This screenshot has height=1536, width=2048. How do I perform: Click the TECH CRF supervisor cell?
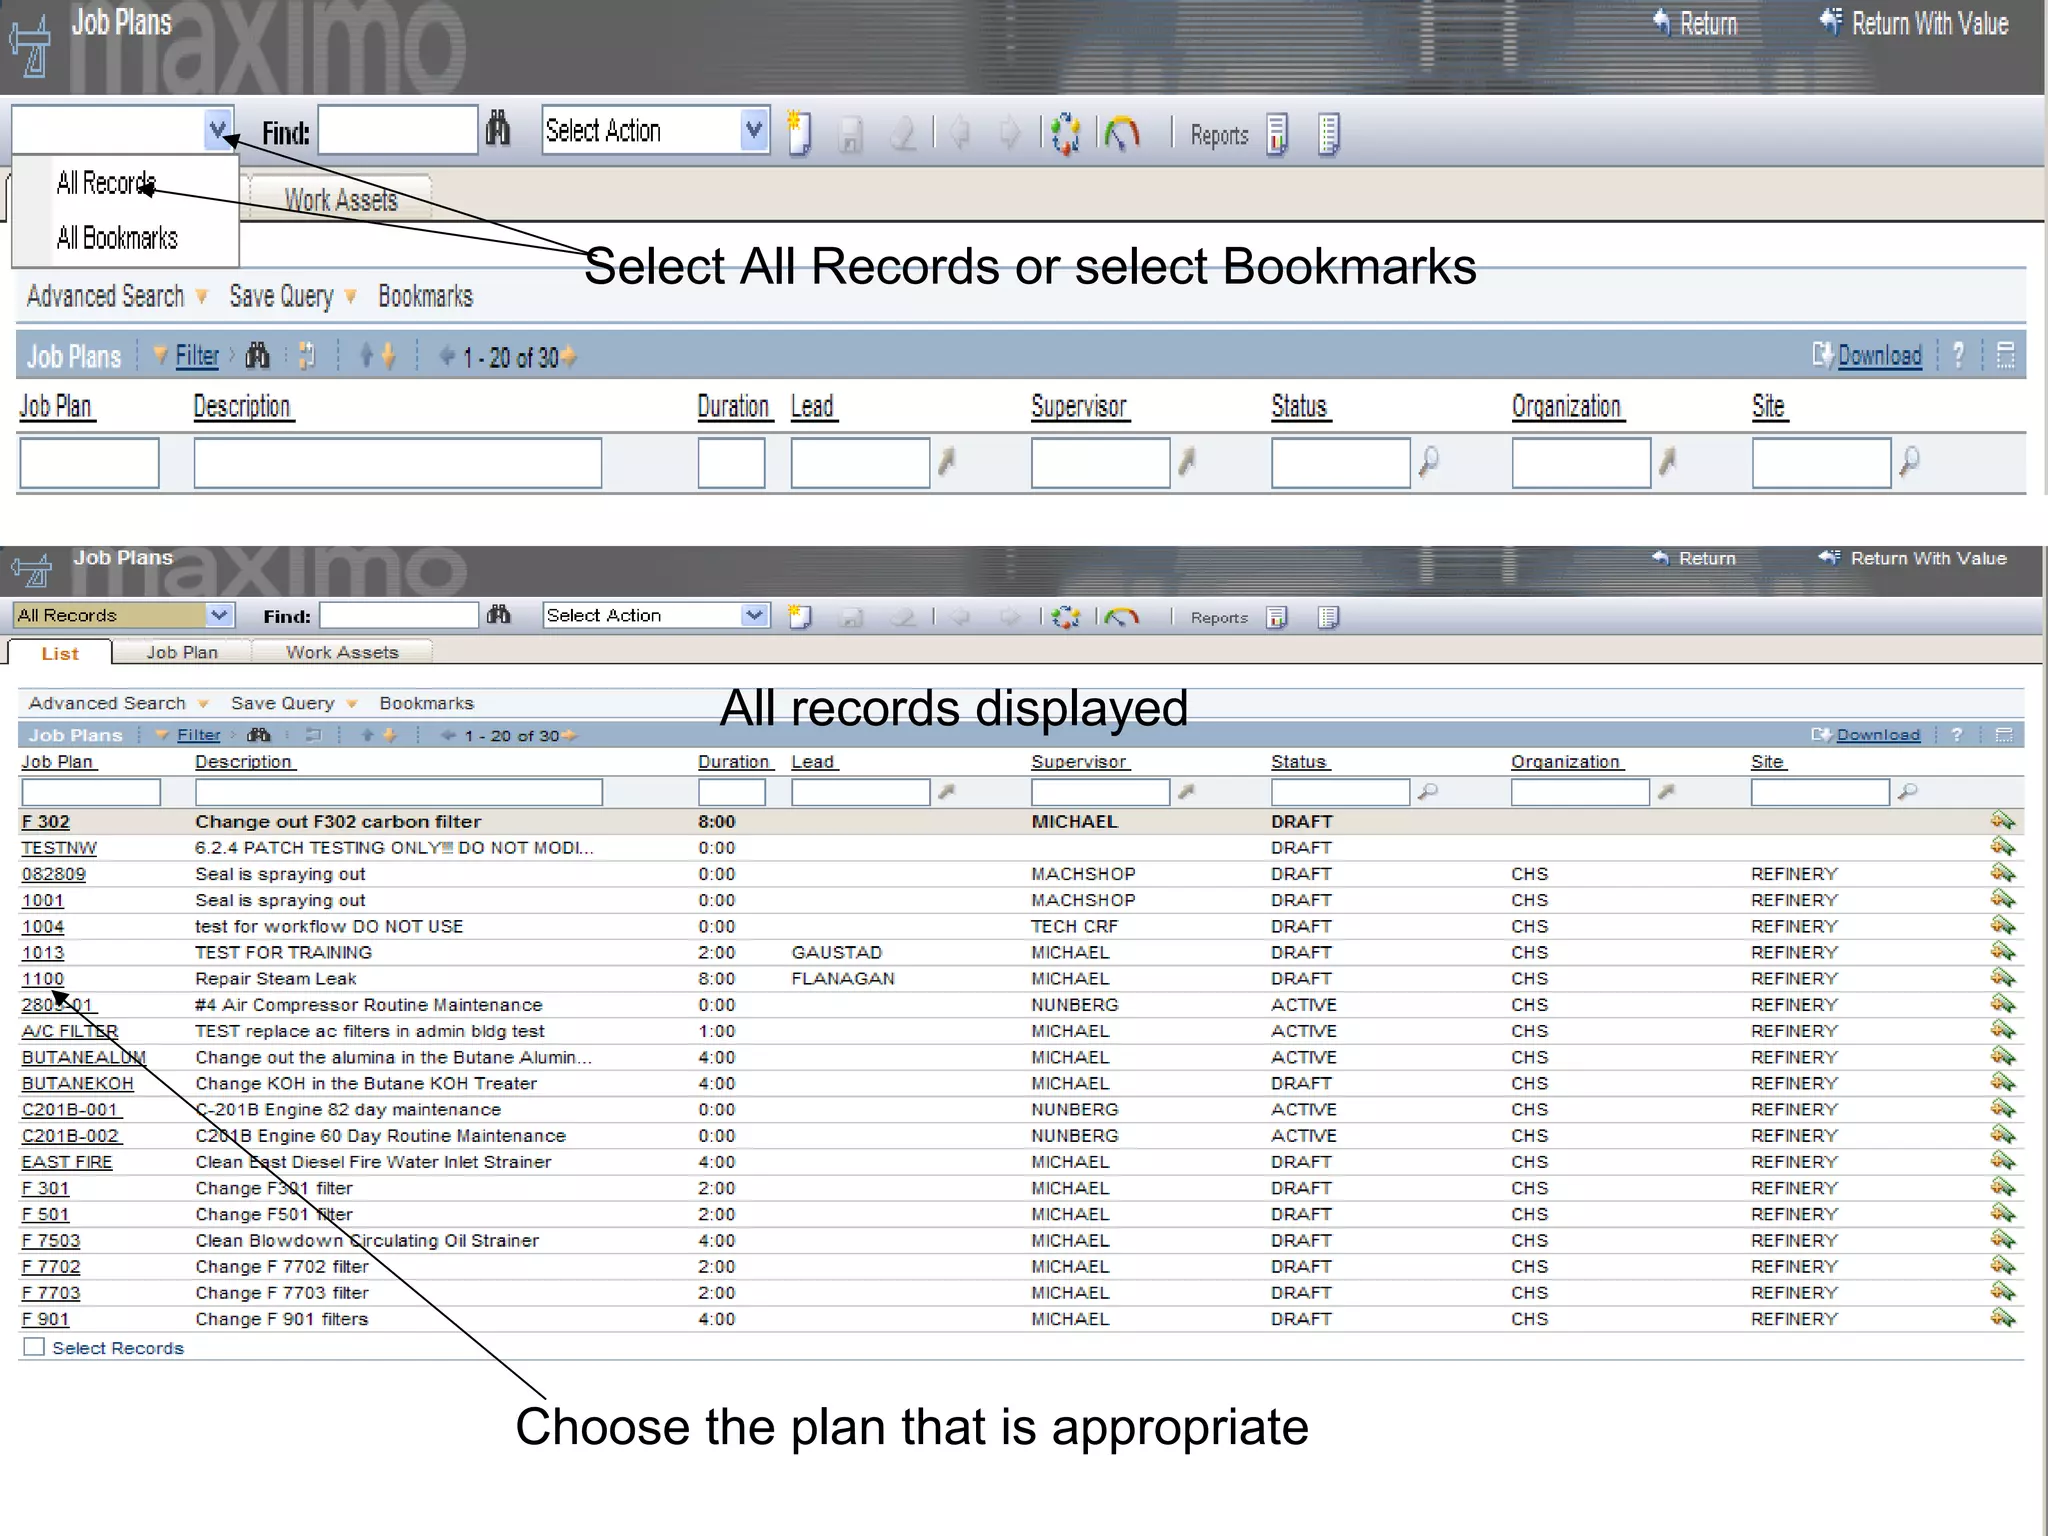coord(1075,927)
